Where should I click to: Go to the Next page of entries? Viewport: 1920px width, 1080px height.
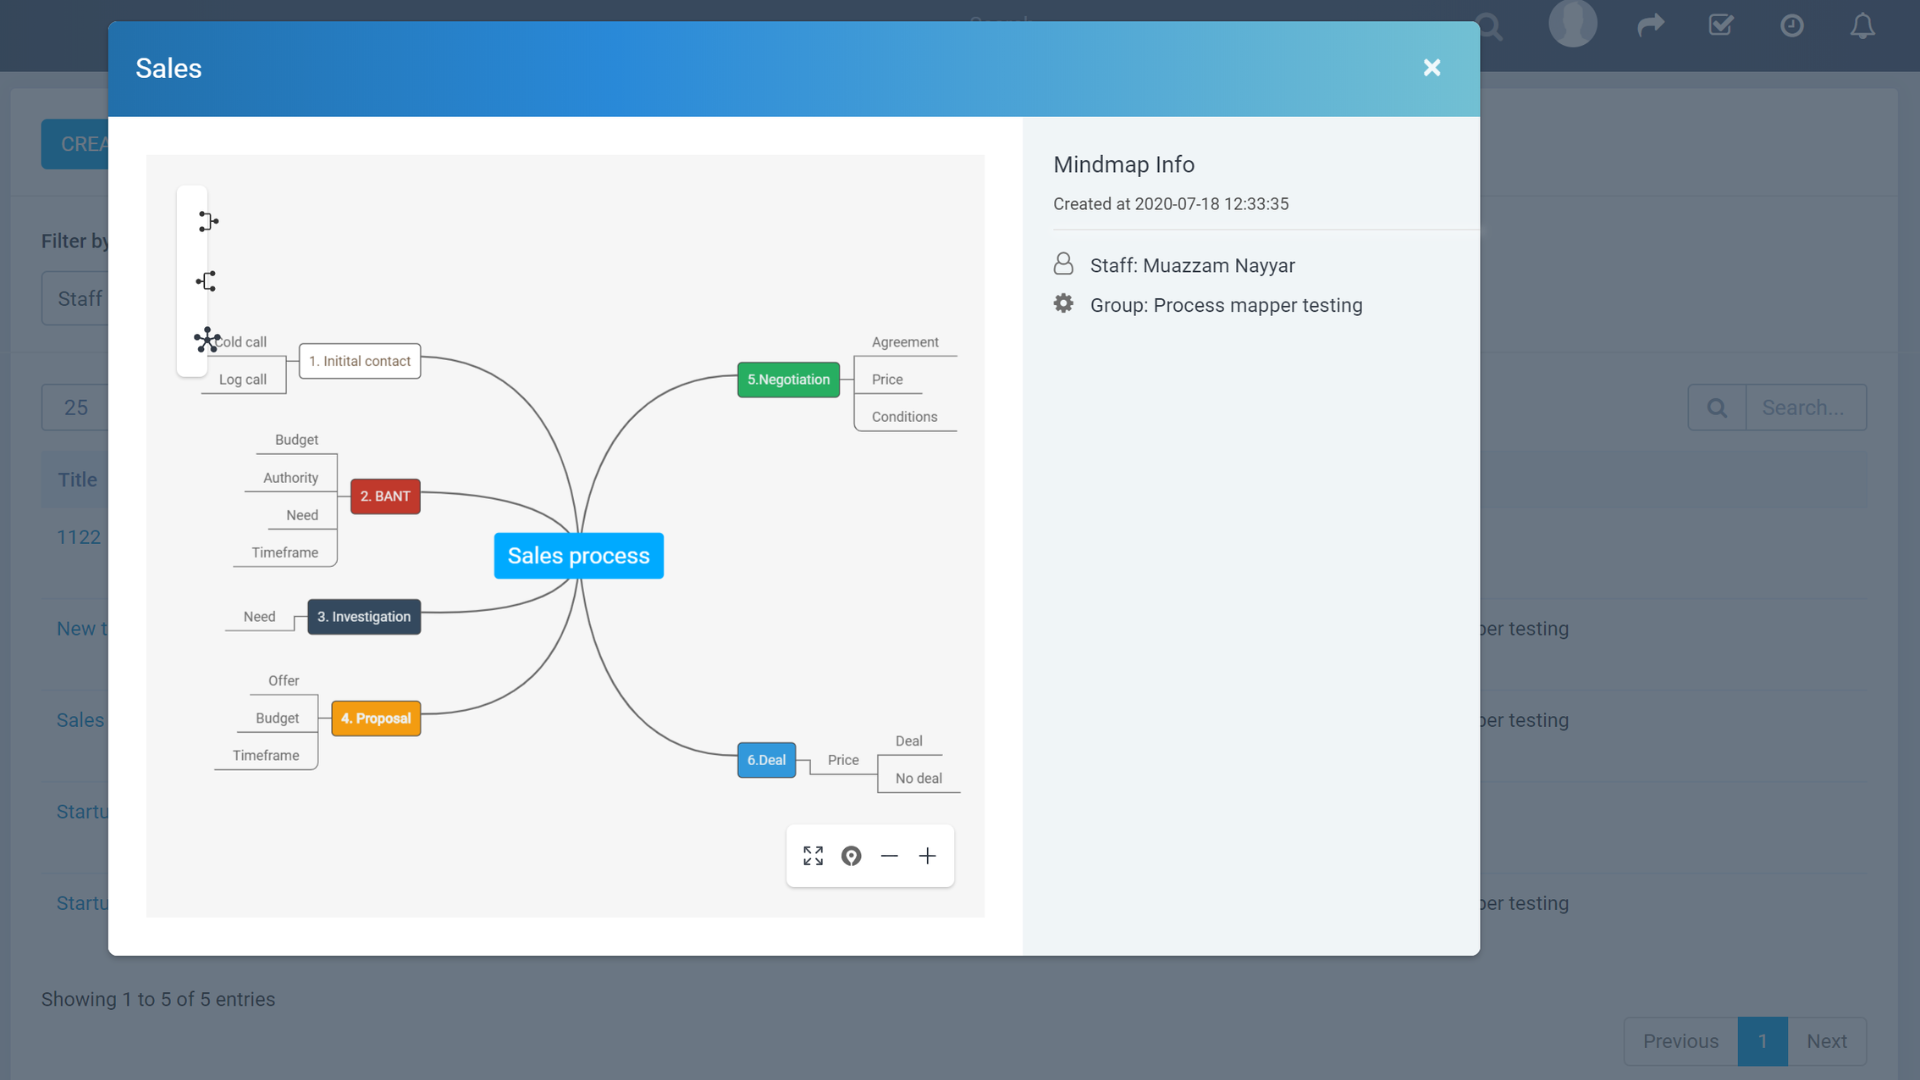point(1825,1041)
